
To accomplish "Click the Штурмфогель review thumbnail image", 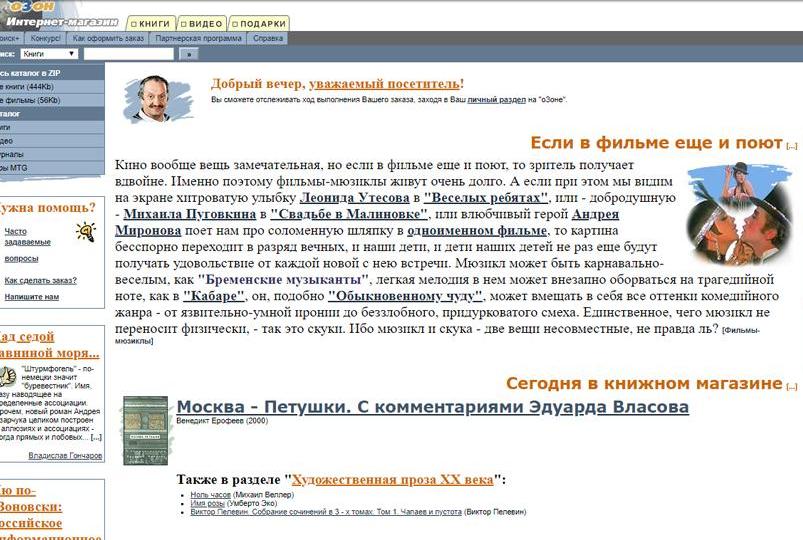I will click(x=8, y=377).
